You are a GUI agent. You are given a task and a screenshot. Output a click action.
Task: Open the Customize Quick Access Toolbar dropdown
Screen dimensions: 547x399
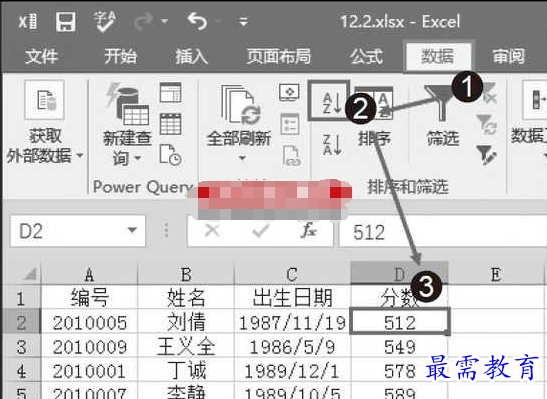(243, 22)
